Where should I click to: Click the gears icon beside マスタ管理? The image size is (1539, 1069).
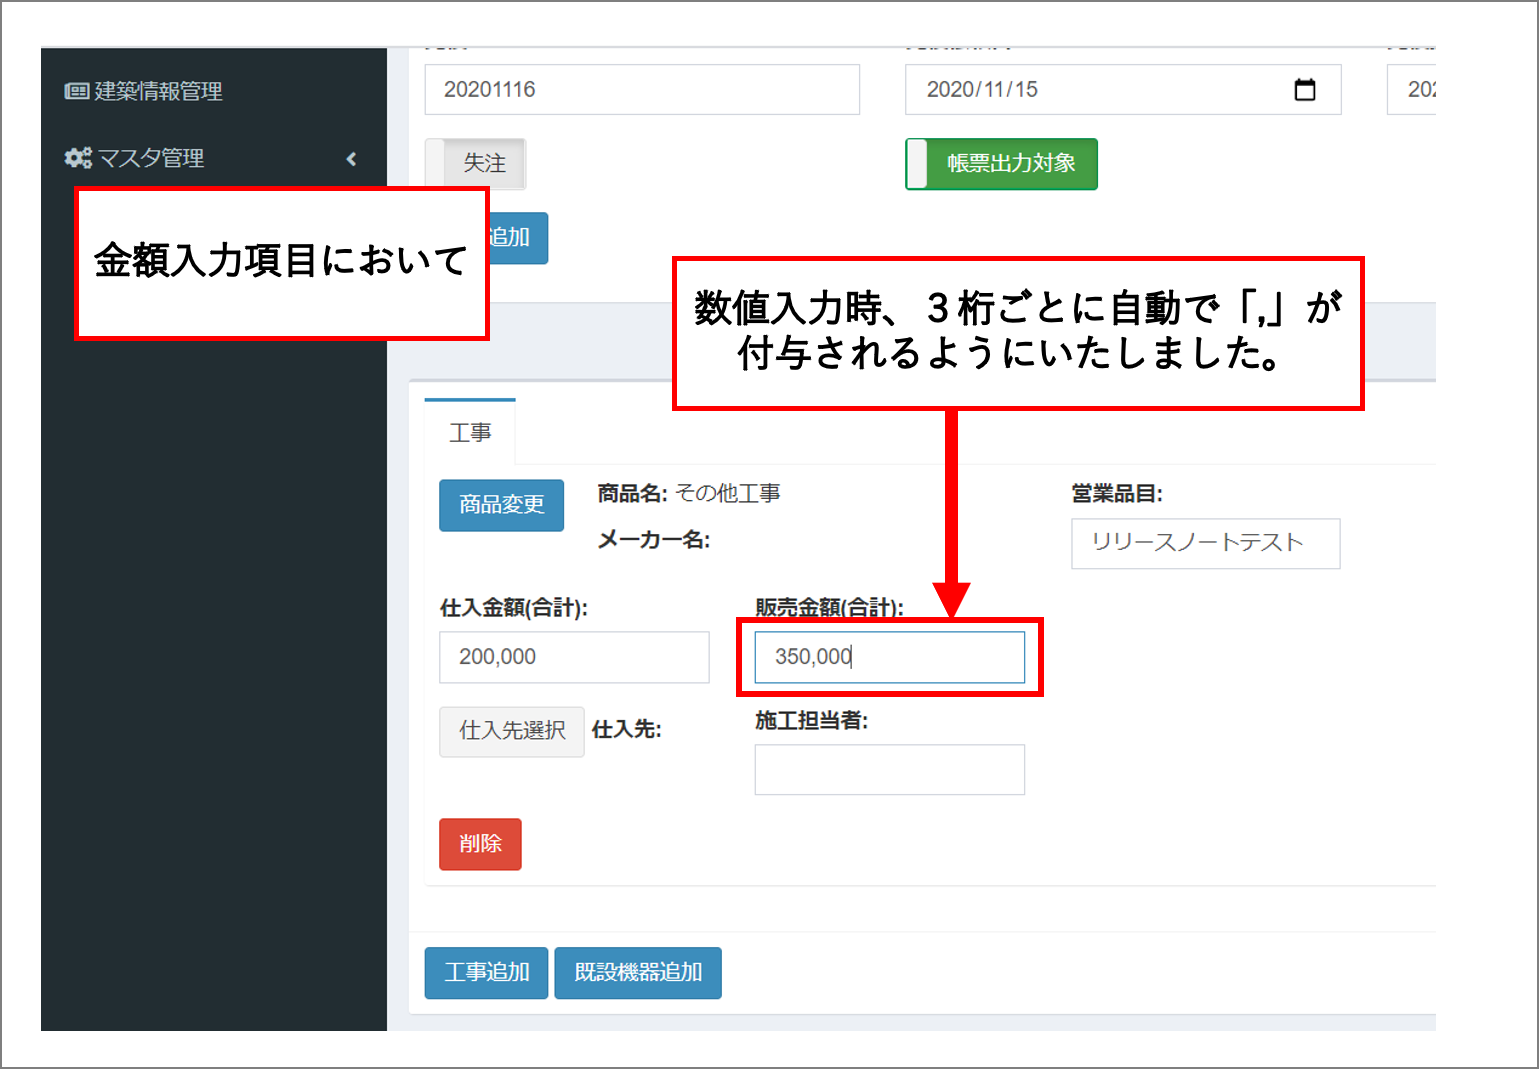(x=78, y=158)
